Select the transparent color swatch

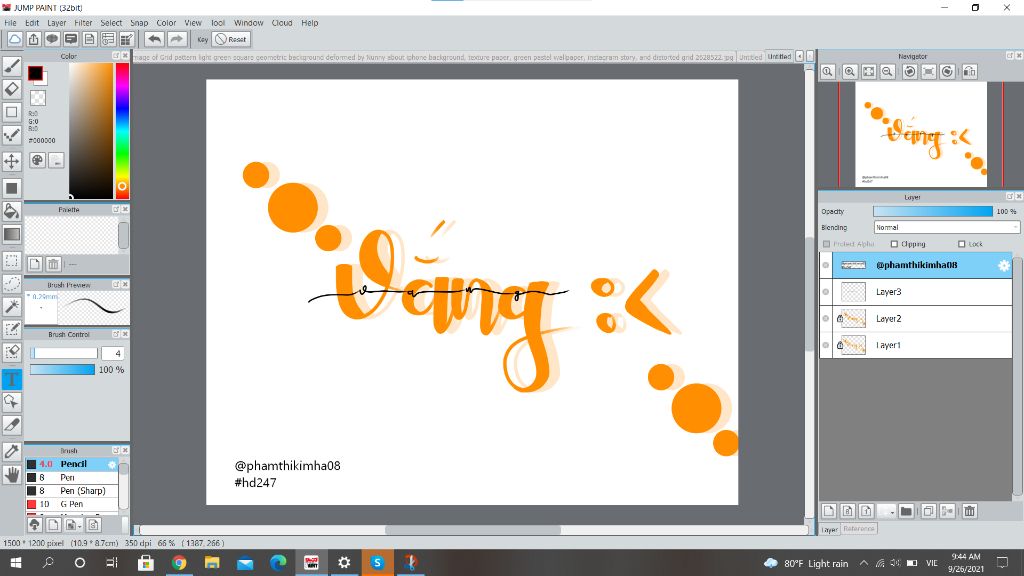[39, 98]
